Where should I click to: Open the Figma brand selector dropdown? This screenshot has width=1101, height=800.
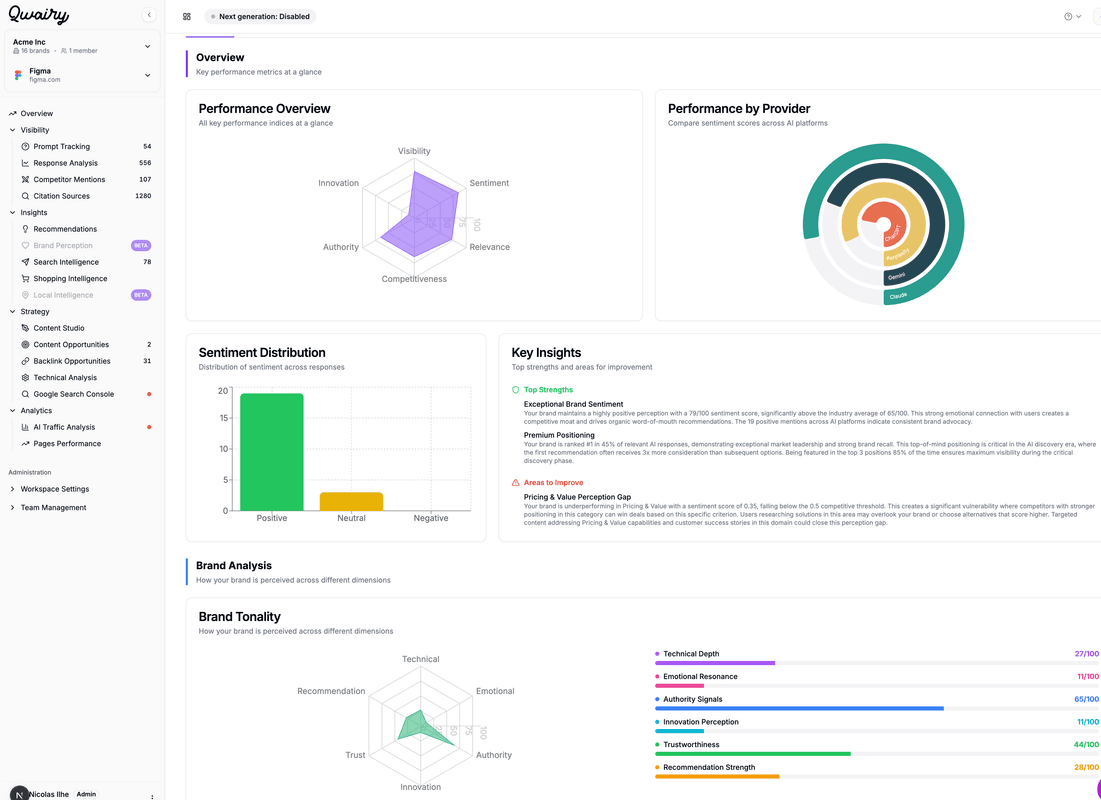[147, 75]
